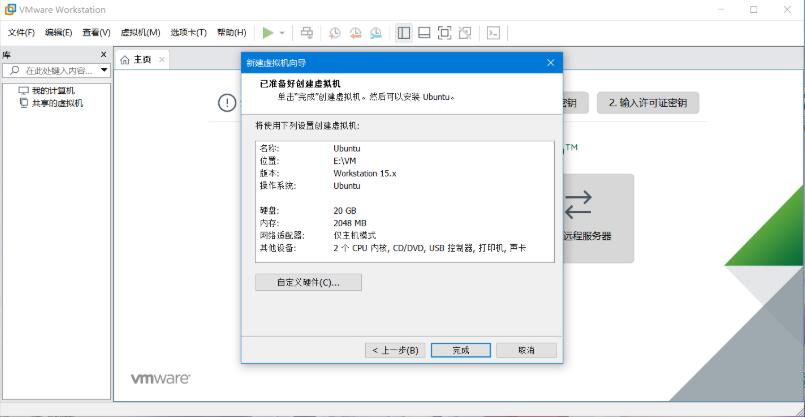The image size is (805, 417).
Task: Open the 虚拟机(M) menu
Action: click(140, 32)
